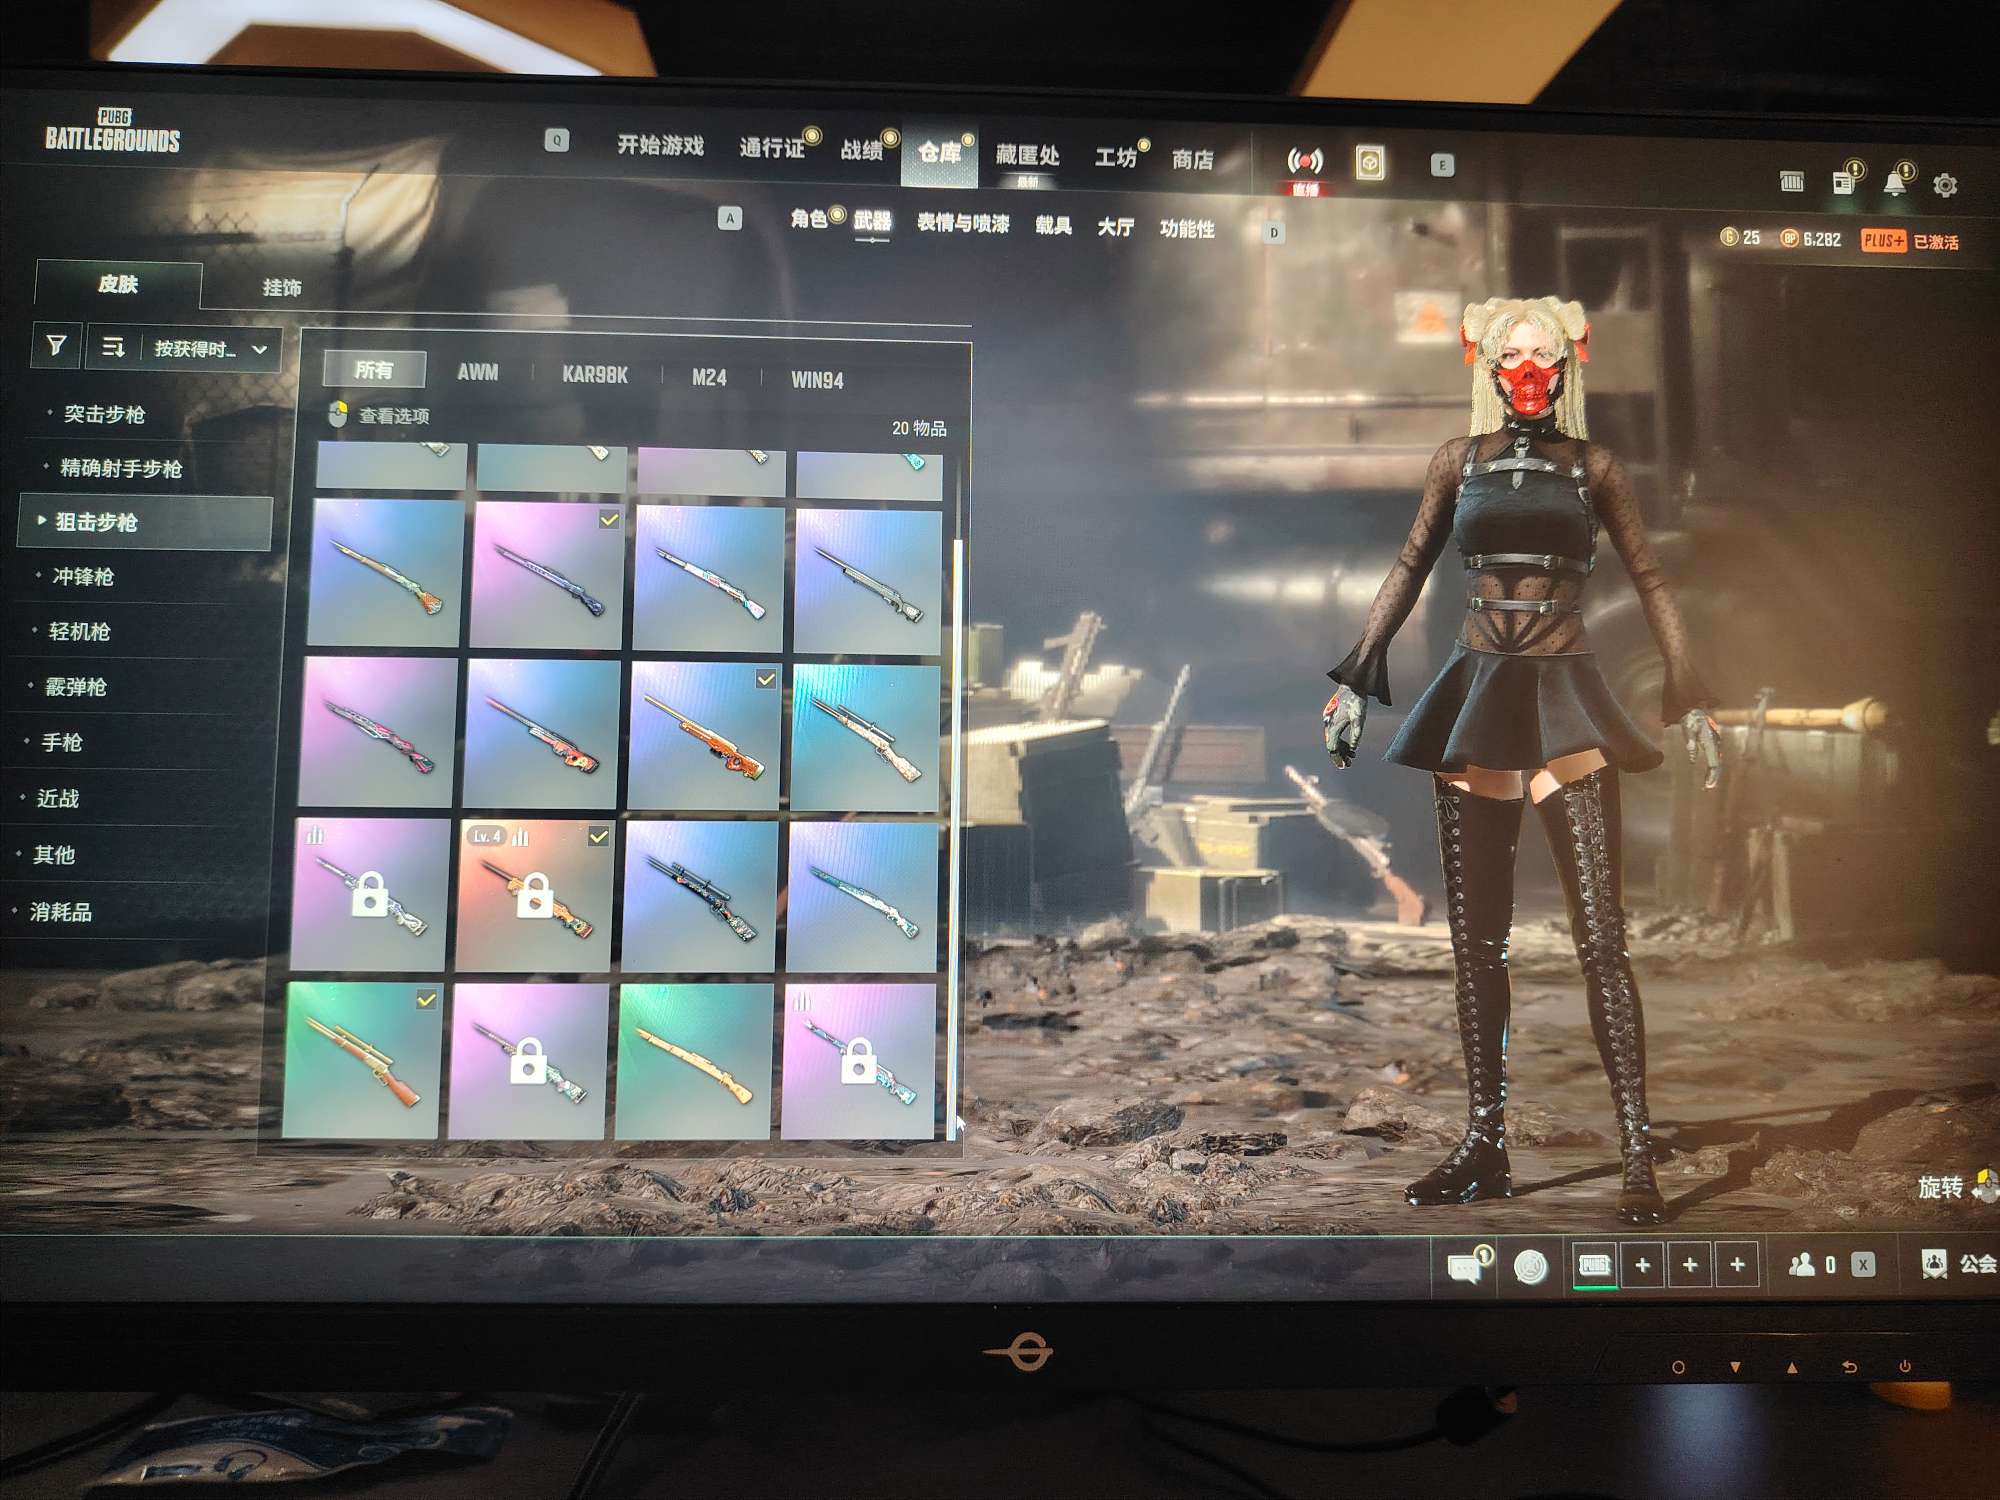Switch to the 挂饰 tab

[x=282, y=288]
